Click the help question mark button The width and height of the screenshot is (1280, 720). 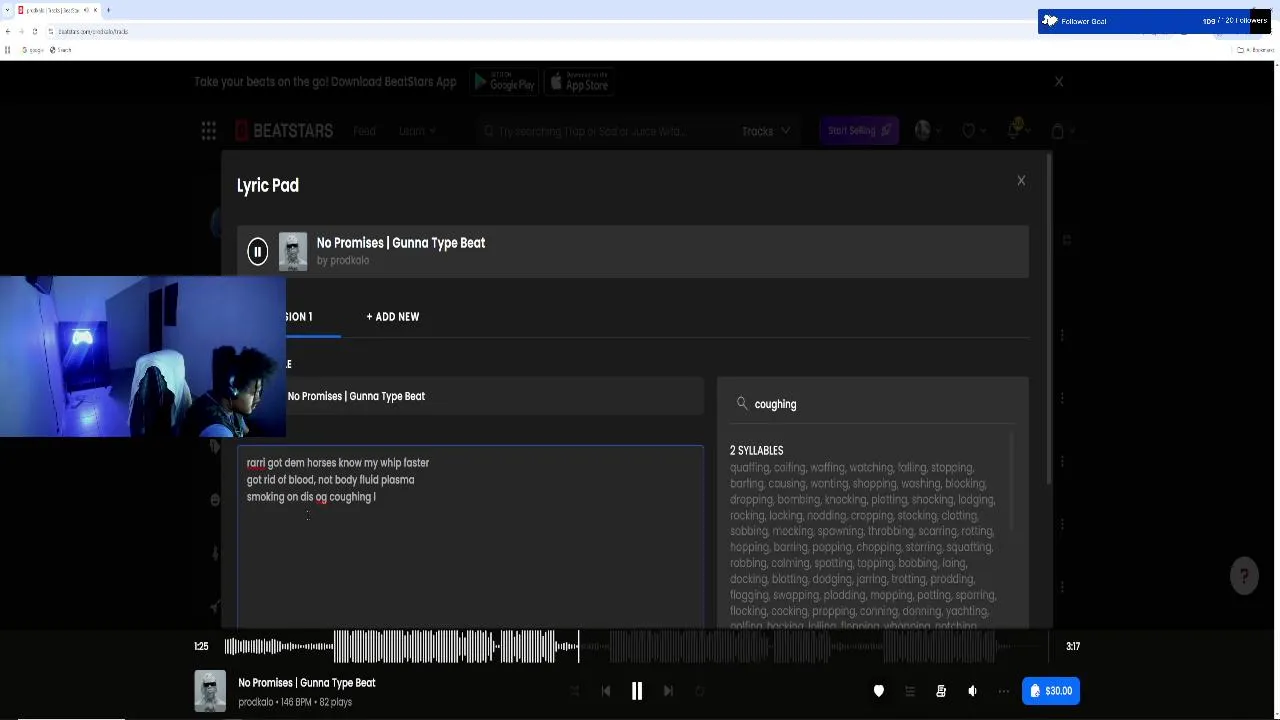1244,576
